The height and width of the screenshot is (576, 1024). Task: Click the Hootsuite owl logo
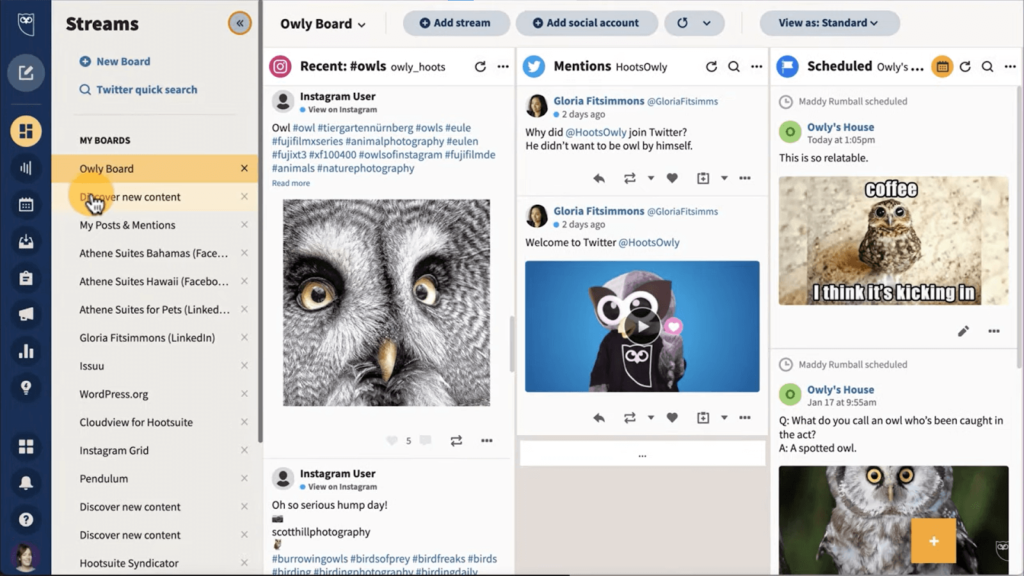coord(25,25)
